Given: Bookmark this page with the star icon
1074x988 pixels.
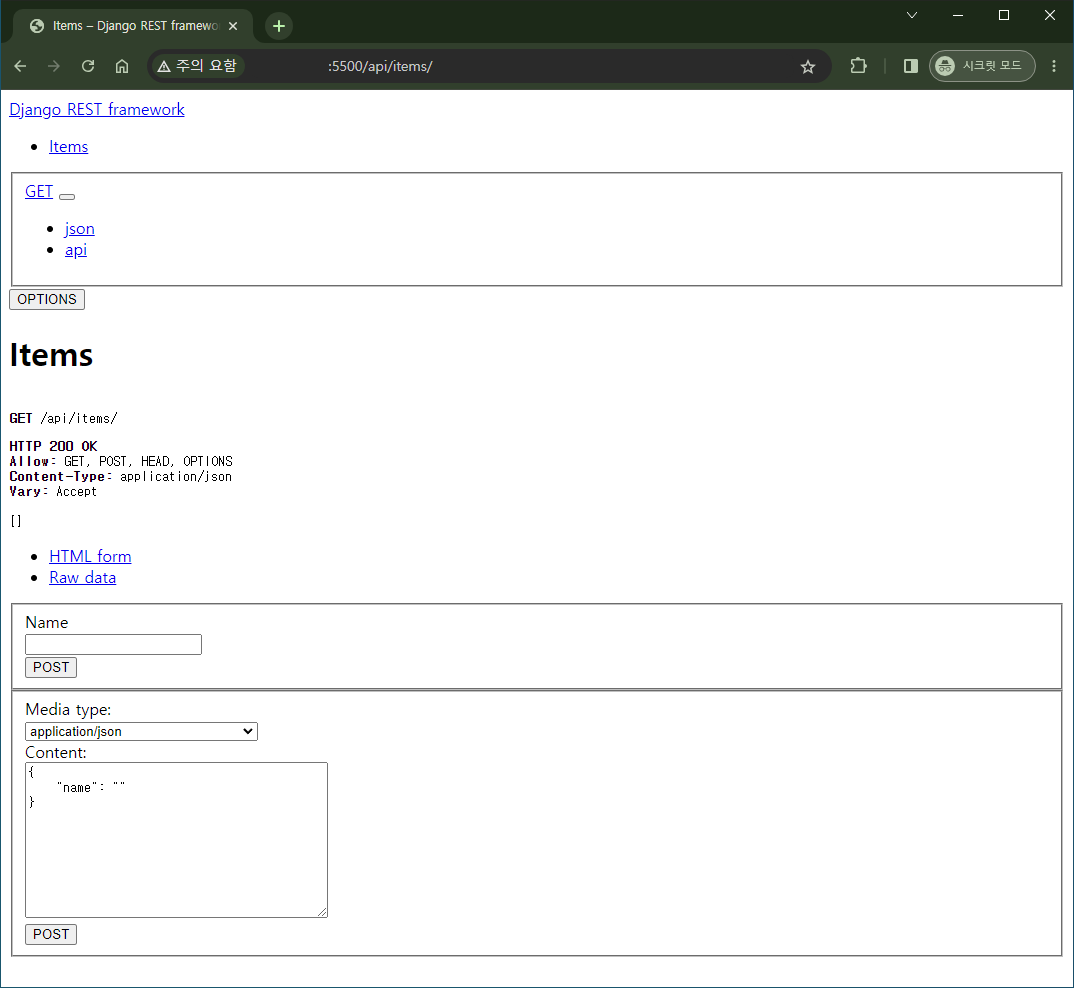Looking at the screenshot, I should pyautogui.click(x=808, y=66).
